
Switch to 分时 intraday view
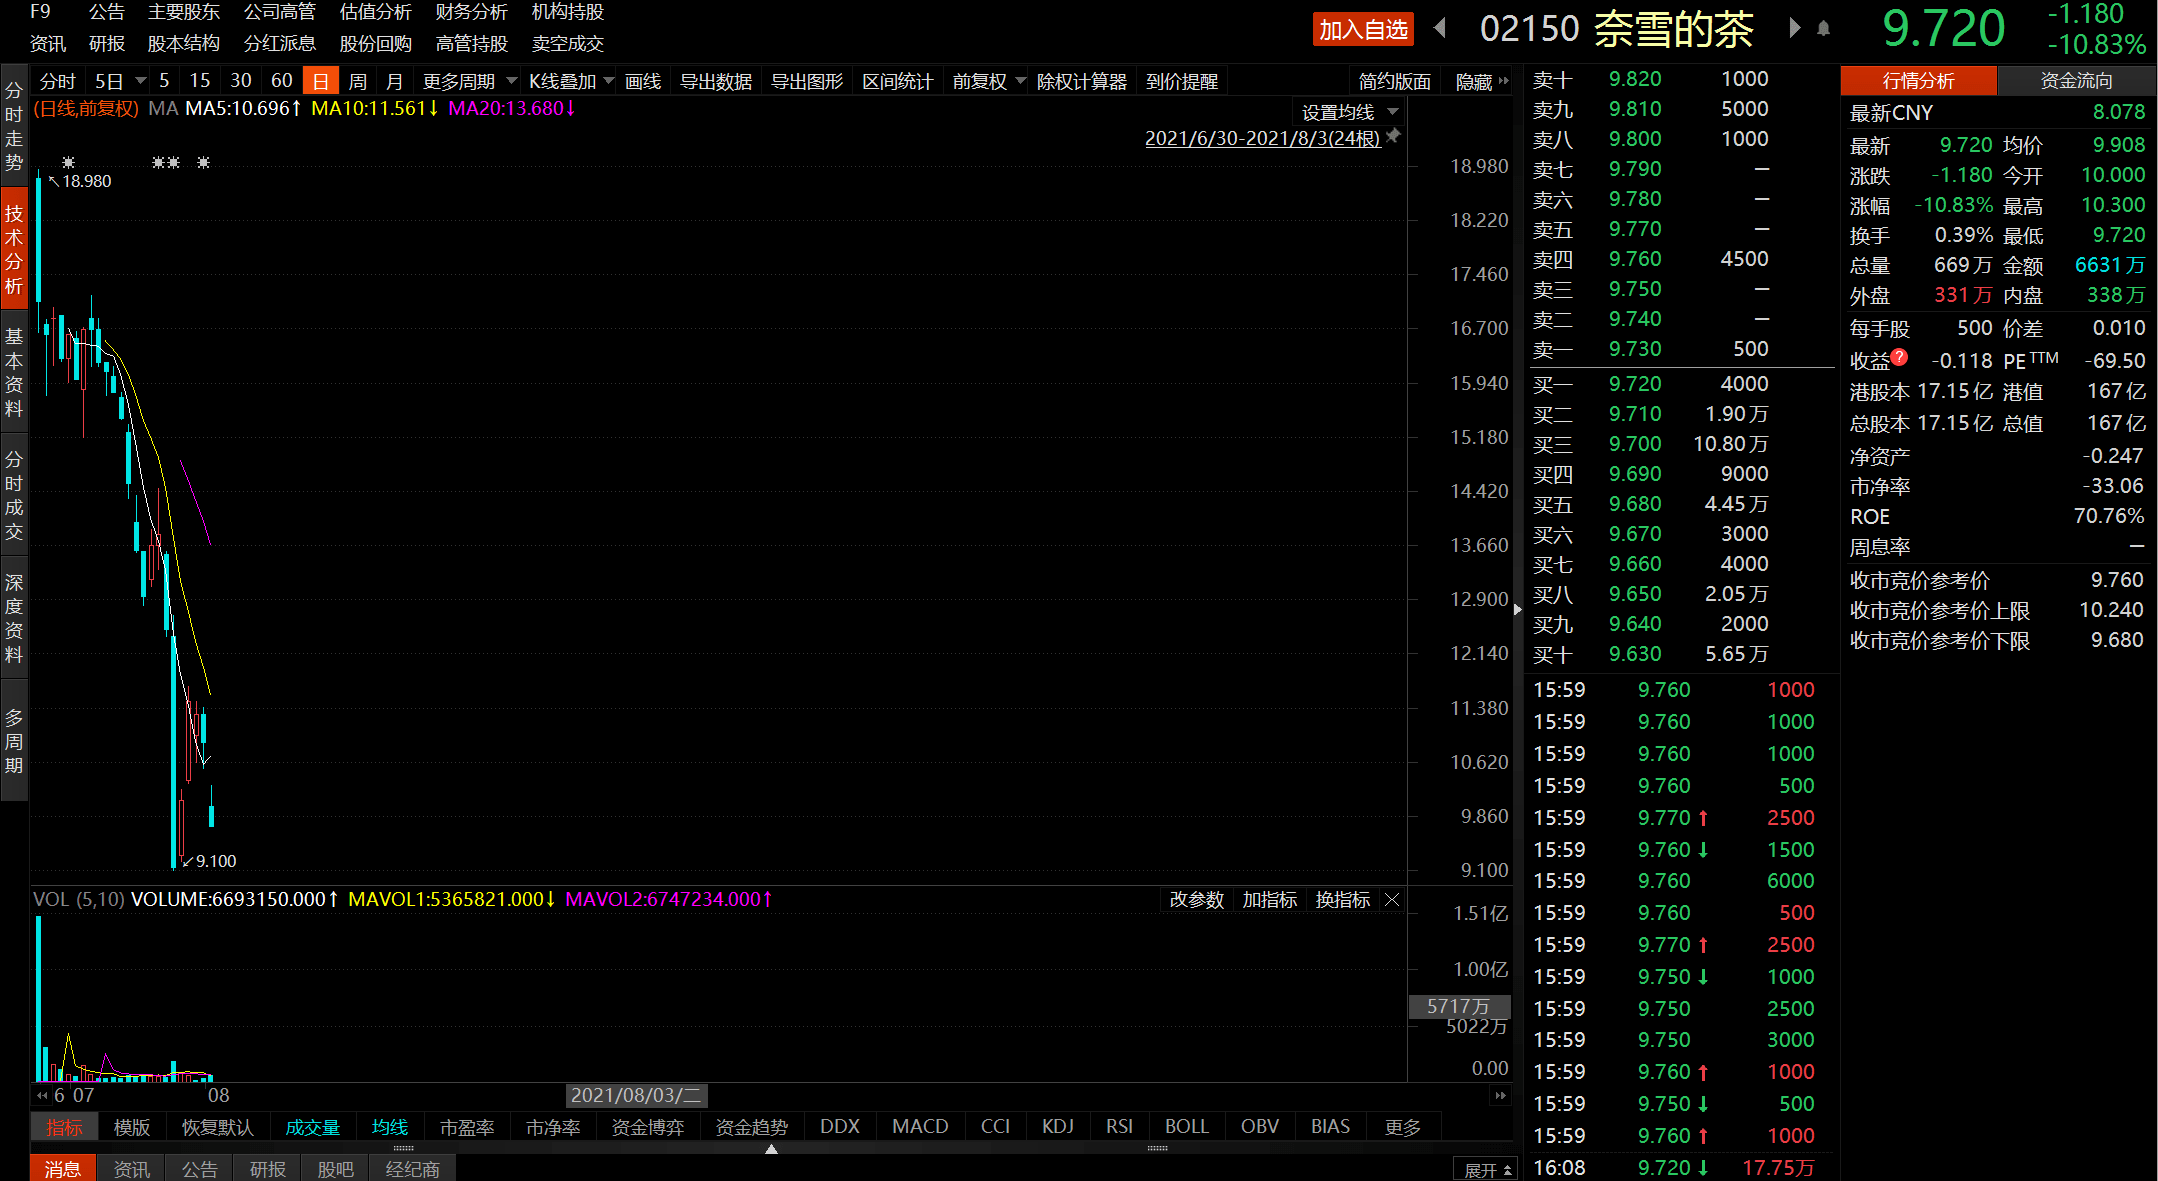coord(58,81)
